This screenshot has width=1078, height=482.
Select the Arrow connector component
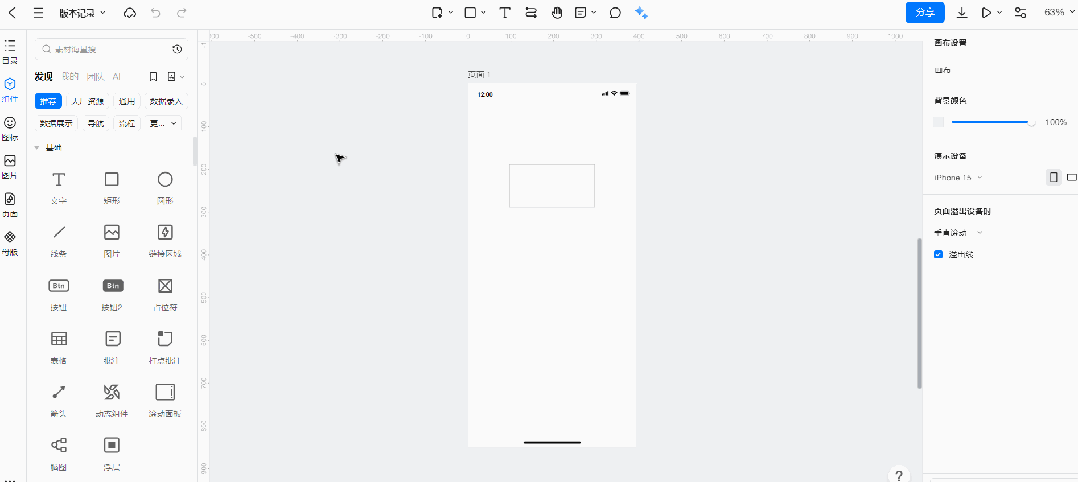tap(59, 391)
